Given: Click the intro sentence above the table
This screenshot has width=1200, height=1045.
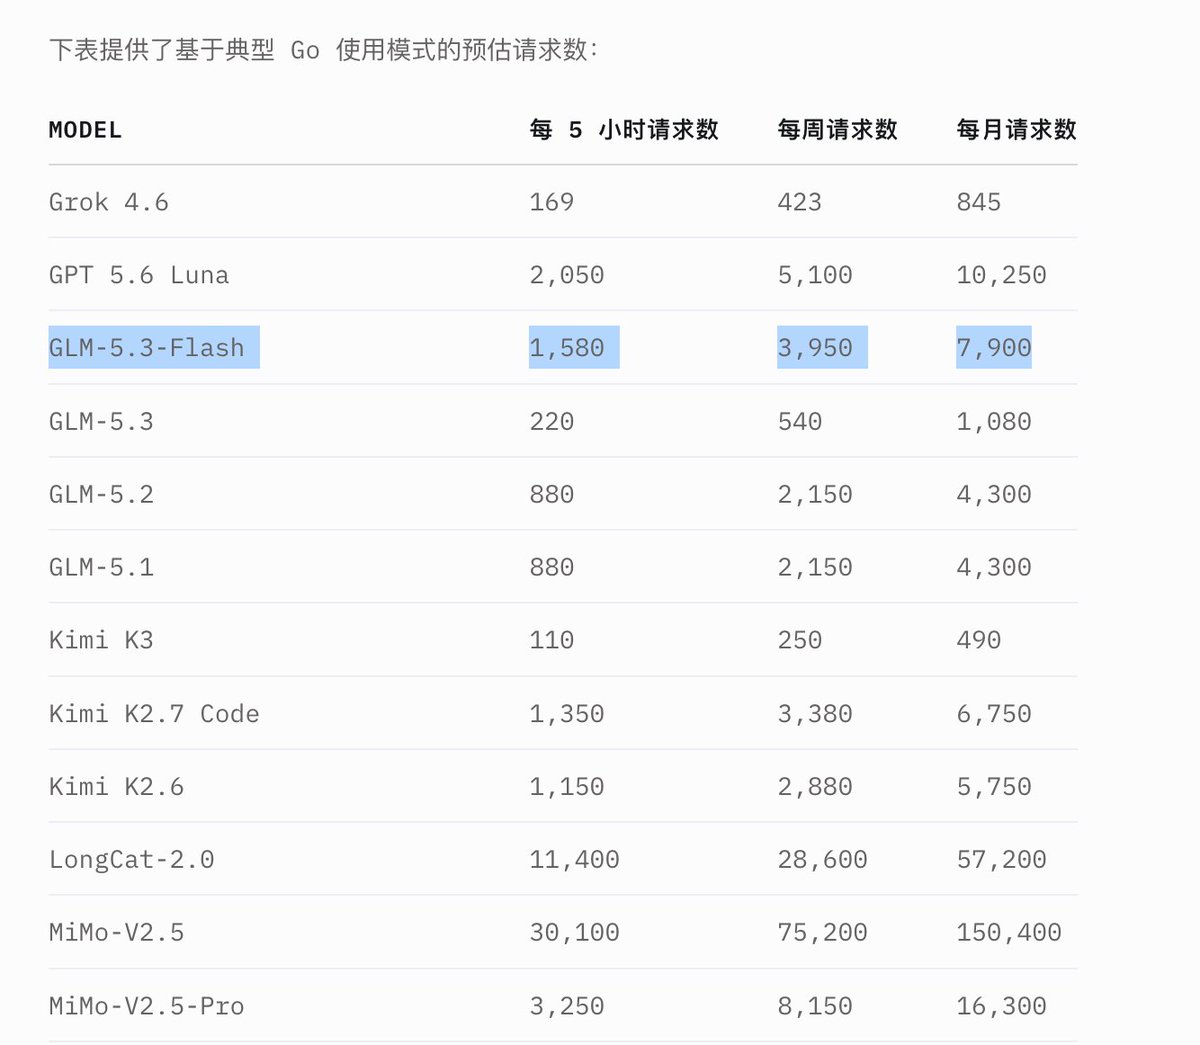Looking at the screenshot, I should (x=324, y=50).
